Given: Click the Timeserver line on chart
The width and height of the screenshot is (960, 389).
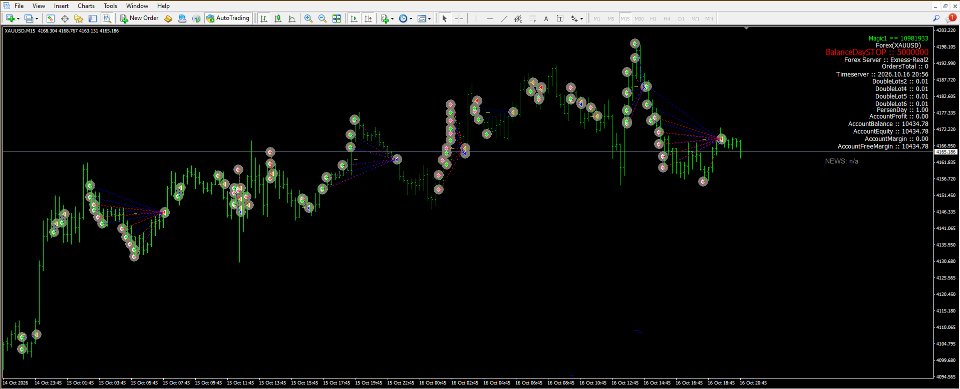Looking at the screenshot, I should tap(882, 74).
